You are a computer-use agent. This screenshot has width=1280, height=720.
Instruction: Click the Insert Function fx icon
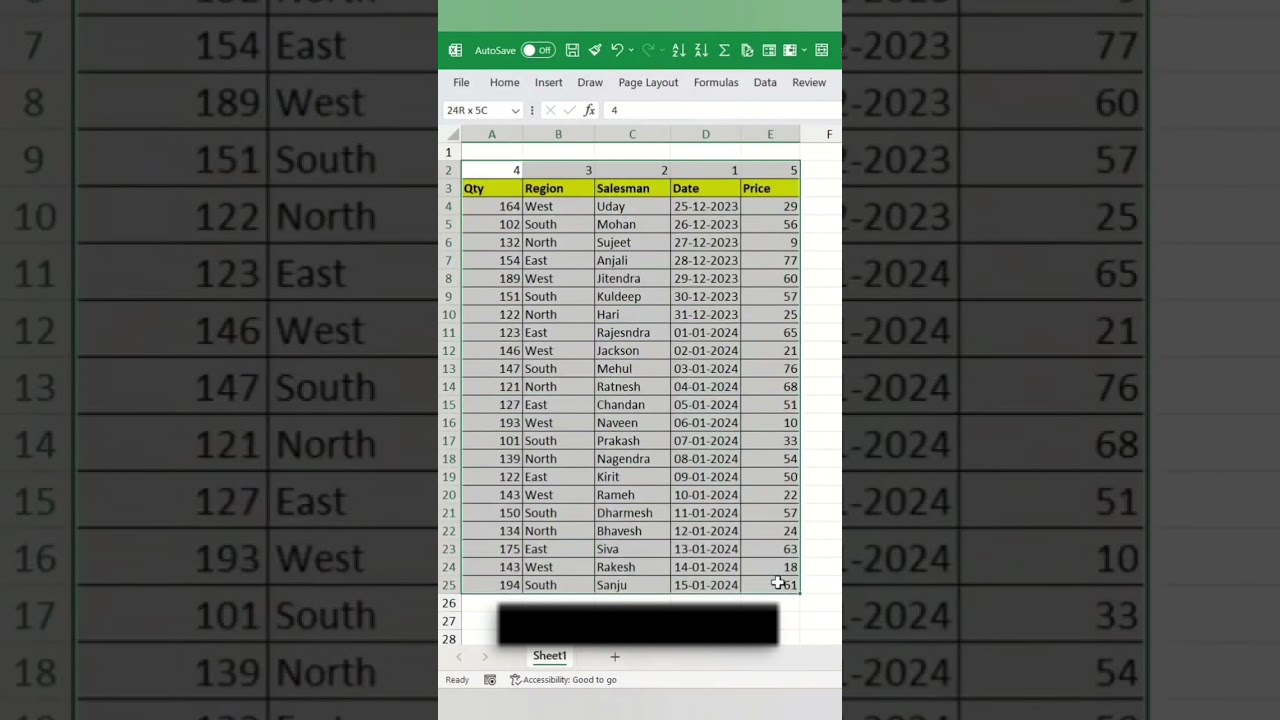[x=589, y=110]
